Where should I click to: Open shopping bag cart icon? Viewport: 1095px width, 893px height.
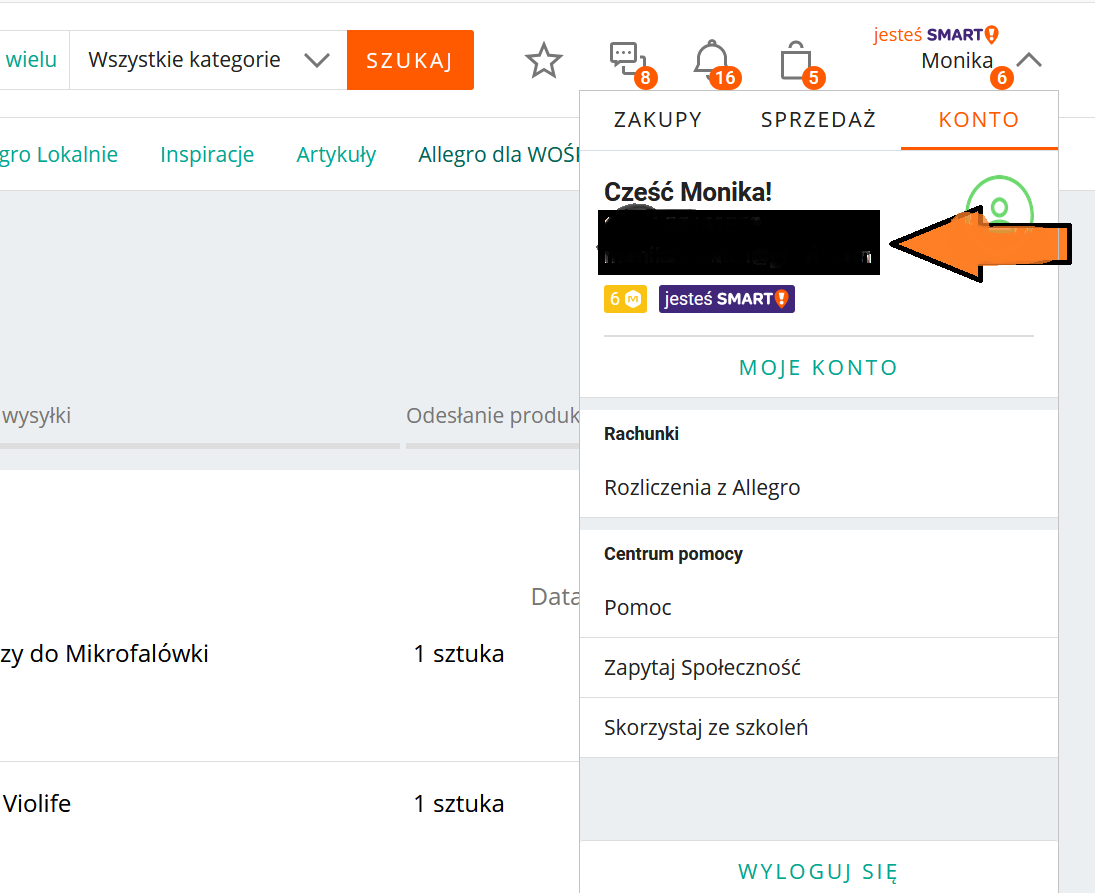click(796, 61)
